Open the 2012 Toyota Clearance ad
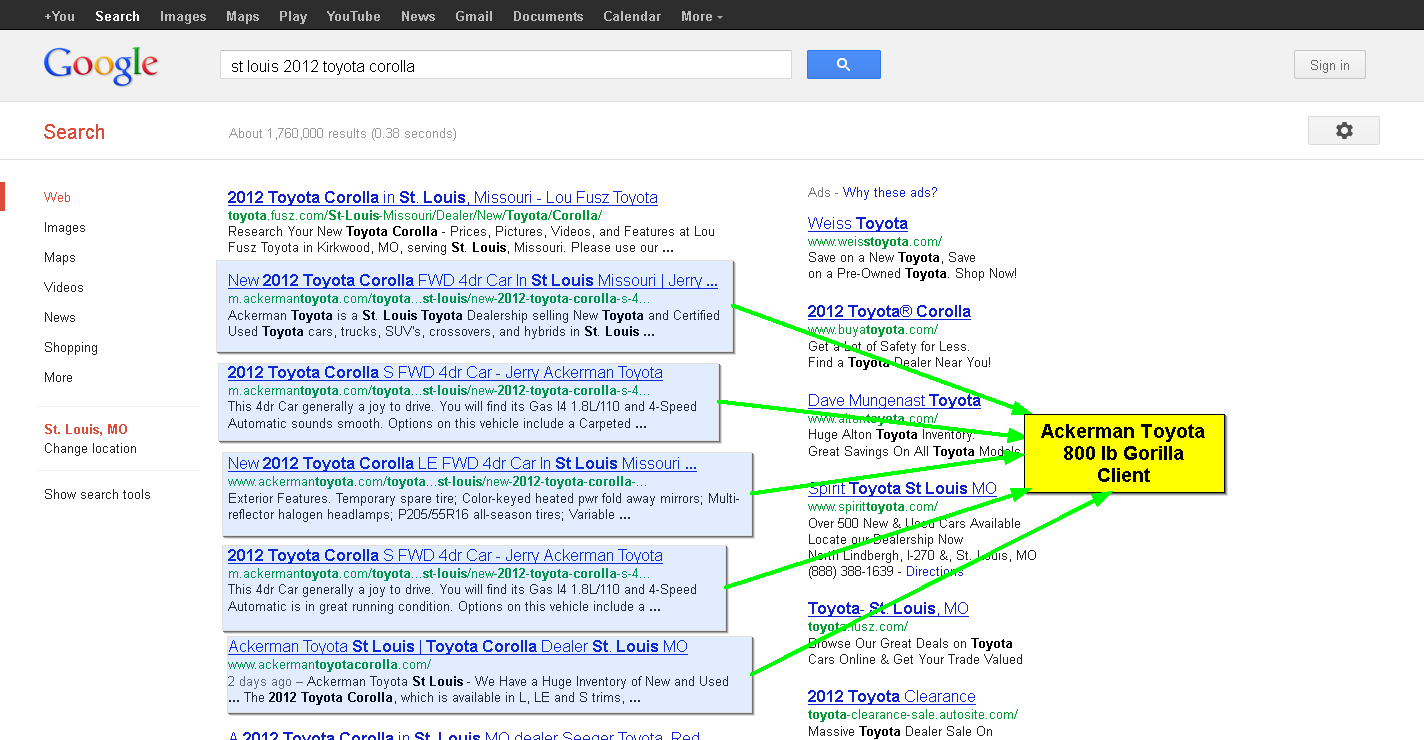This screenshot has height=740, width=1424. click(x=891, y=696)
